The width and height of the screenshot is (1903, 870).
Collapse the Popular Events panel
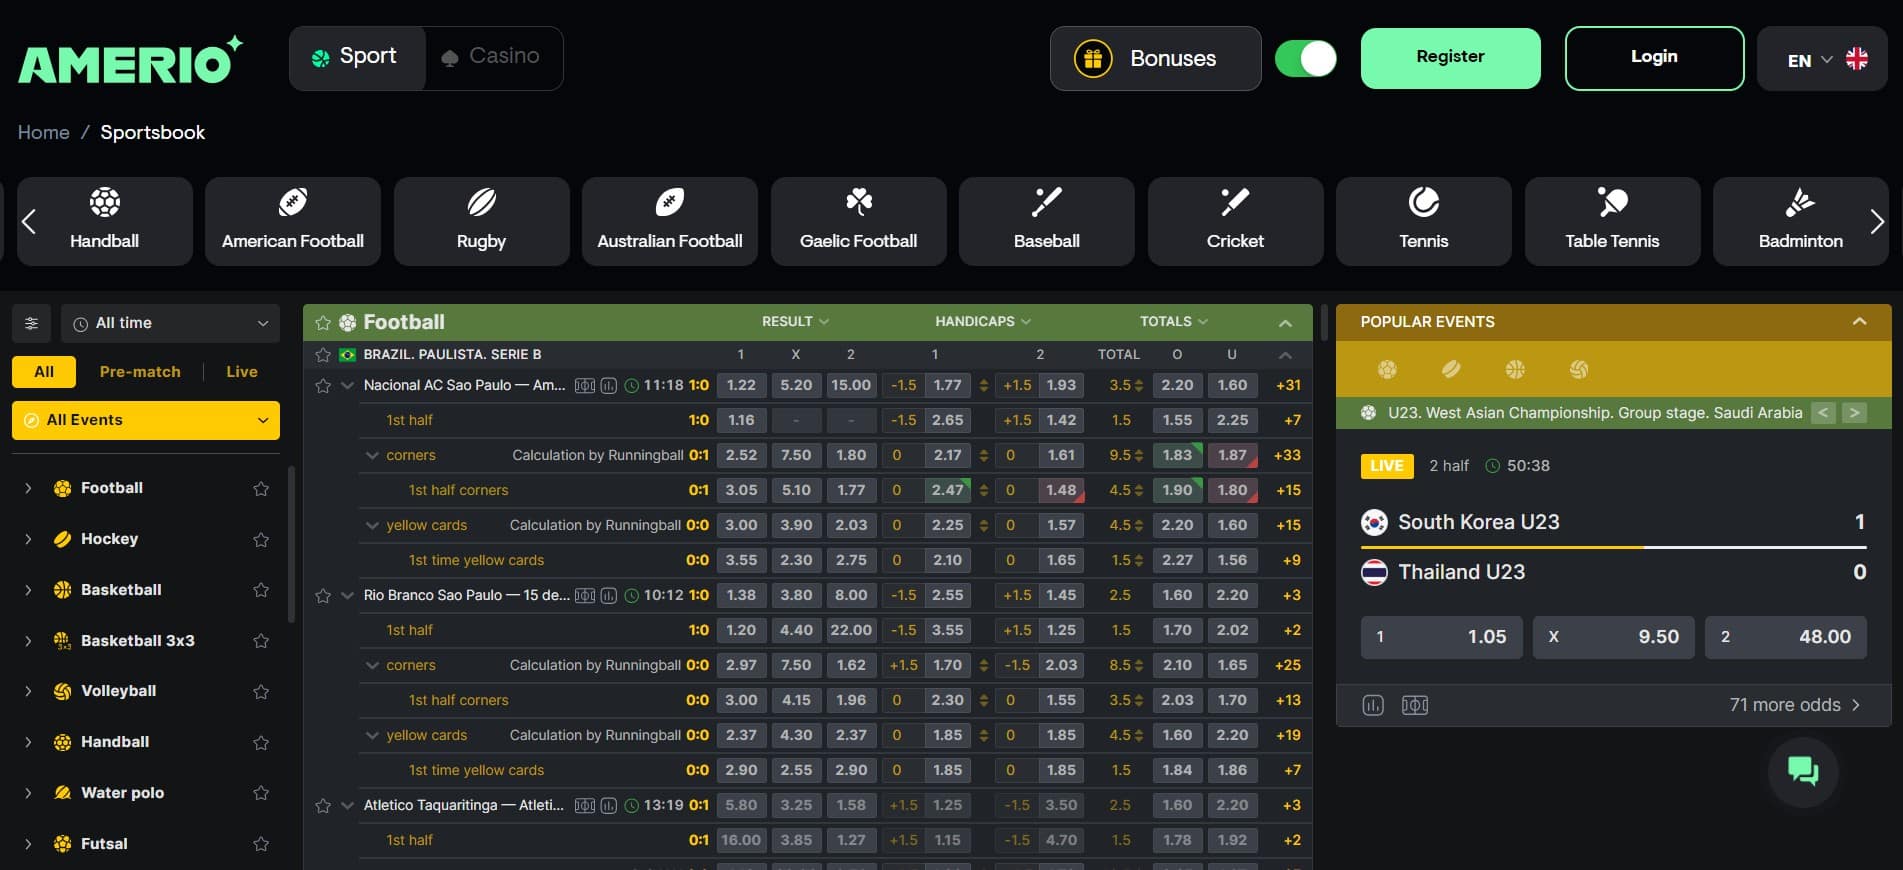point(1859,321)
